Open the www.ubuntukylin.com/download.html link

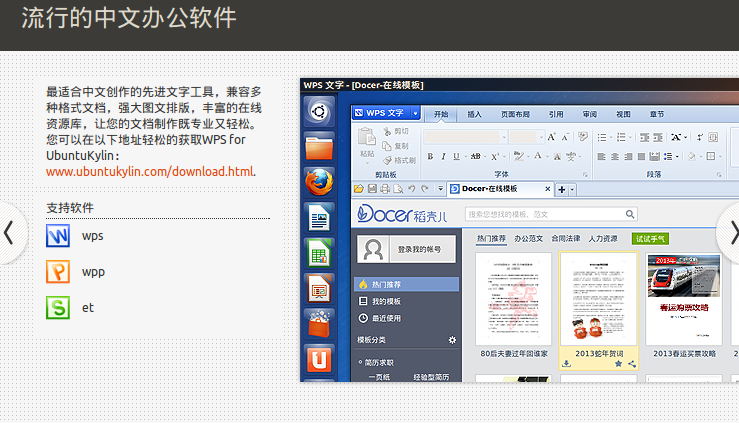150,171
